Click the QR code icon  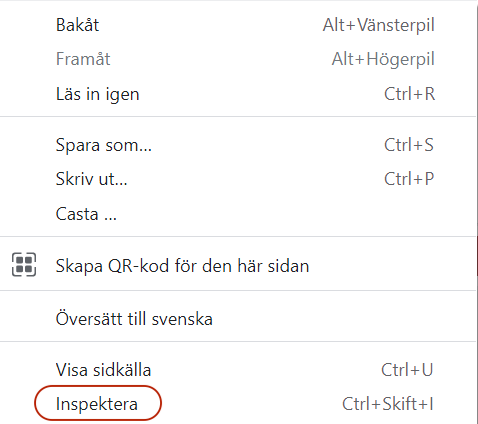24,264
